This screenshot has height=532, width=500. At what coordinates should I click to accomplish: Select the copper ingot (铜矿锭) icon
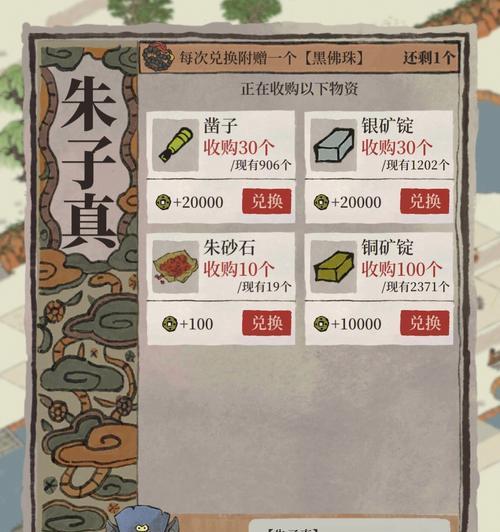click(333, 267)
